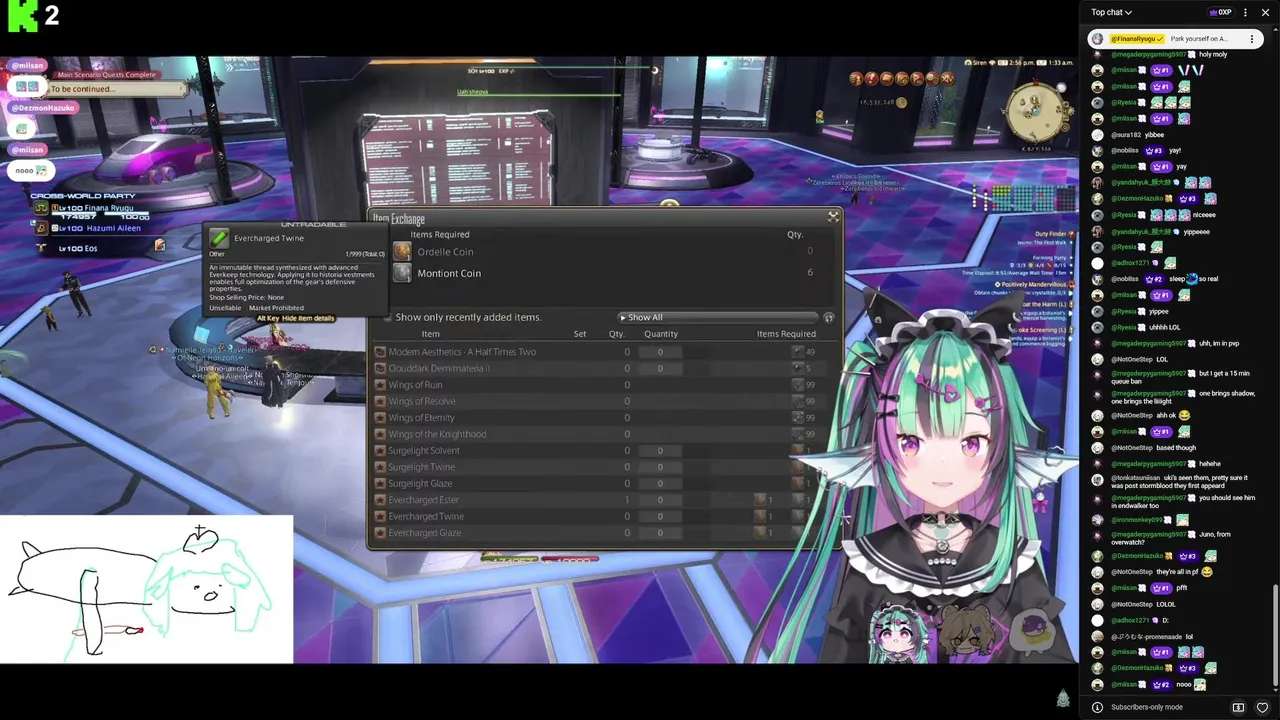Click the Super Chat icon beside the heart

click(1238, 707)
